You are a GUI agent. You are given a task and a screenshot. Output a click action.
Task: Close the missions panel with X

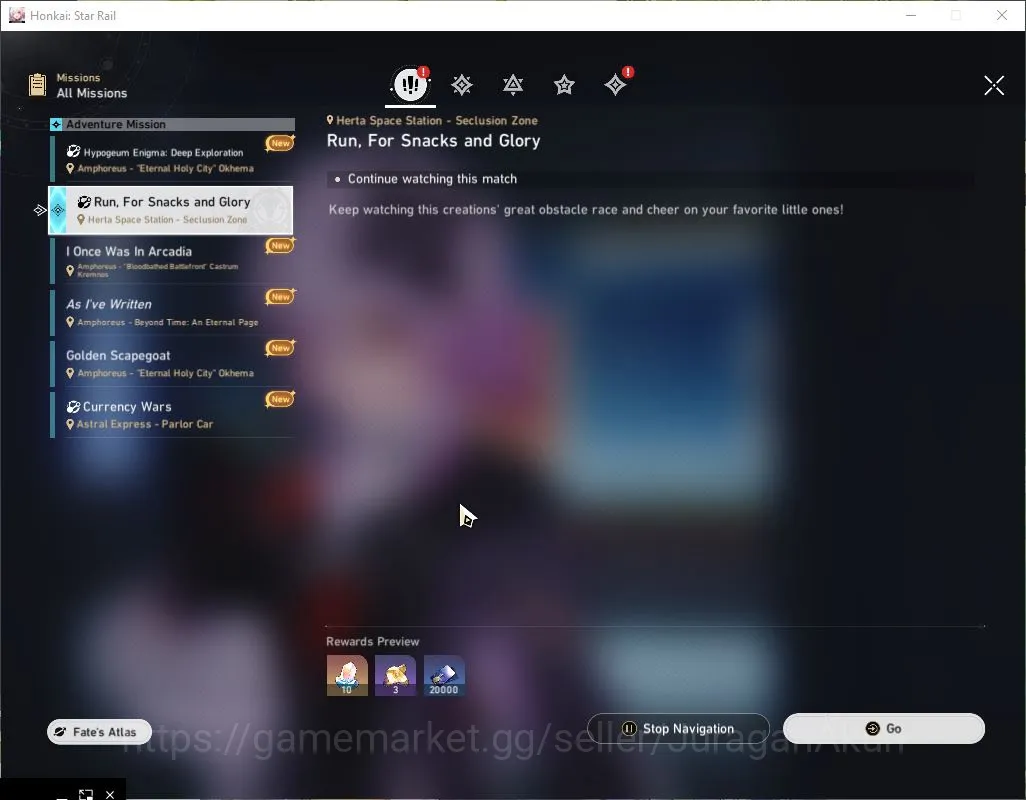coord(994,85)
